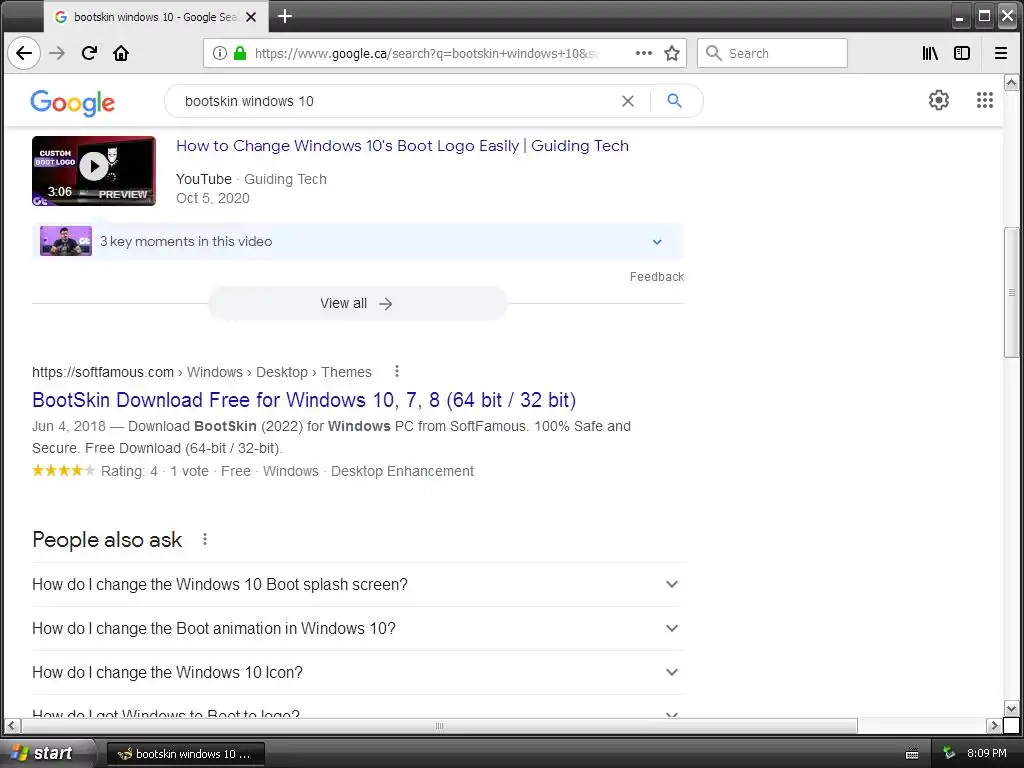Open How to Change Windows 10's Boot Logo link
1024x768 pixels.
(x=402, y=146)
